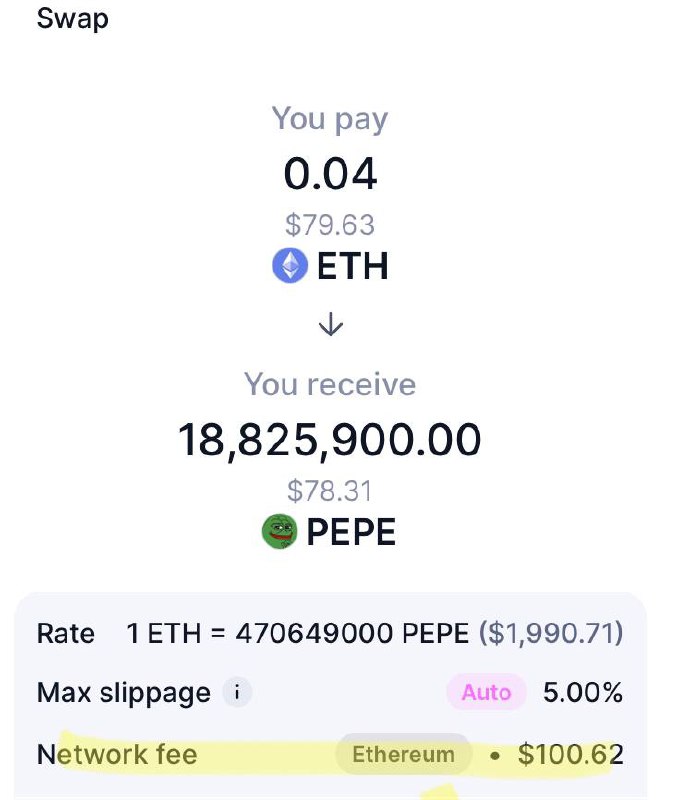Click the ETH coin icon

click(290, 265)
